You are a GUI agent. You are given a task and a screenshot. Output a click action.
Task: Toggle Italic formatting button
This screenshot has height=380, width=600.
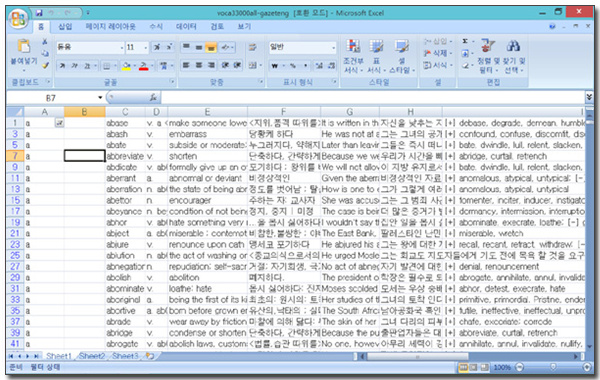(x=74, y=66)
